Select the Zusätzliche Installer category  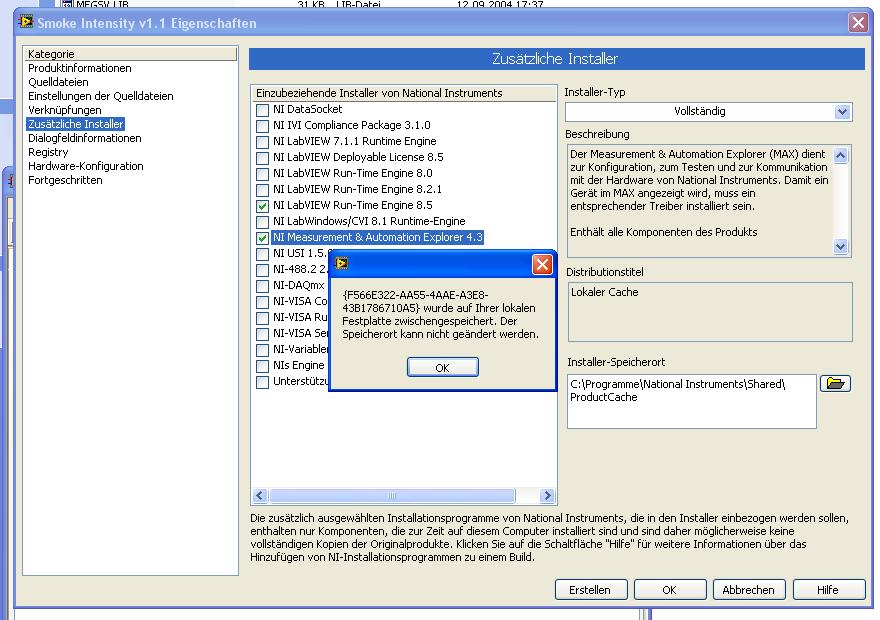[x=76, y=124]
